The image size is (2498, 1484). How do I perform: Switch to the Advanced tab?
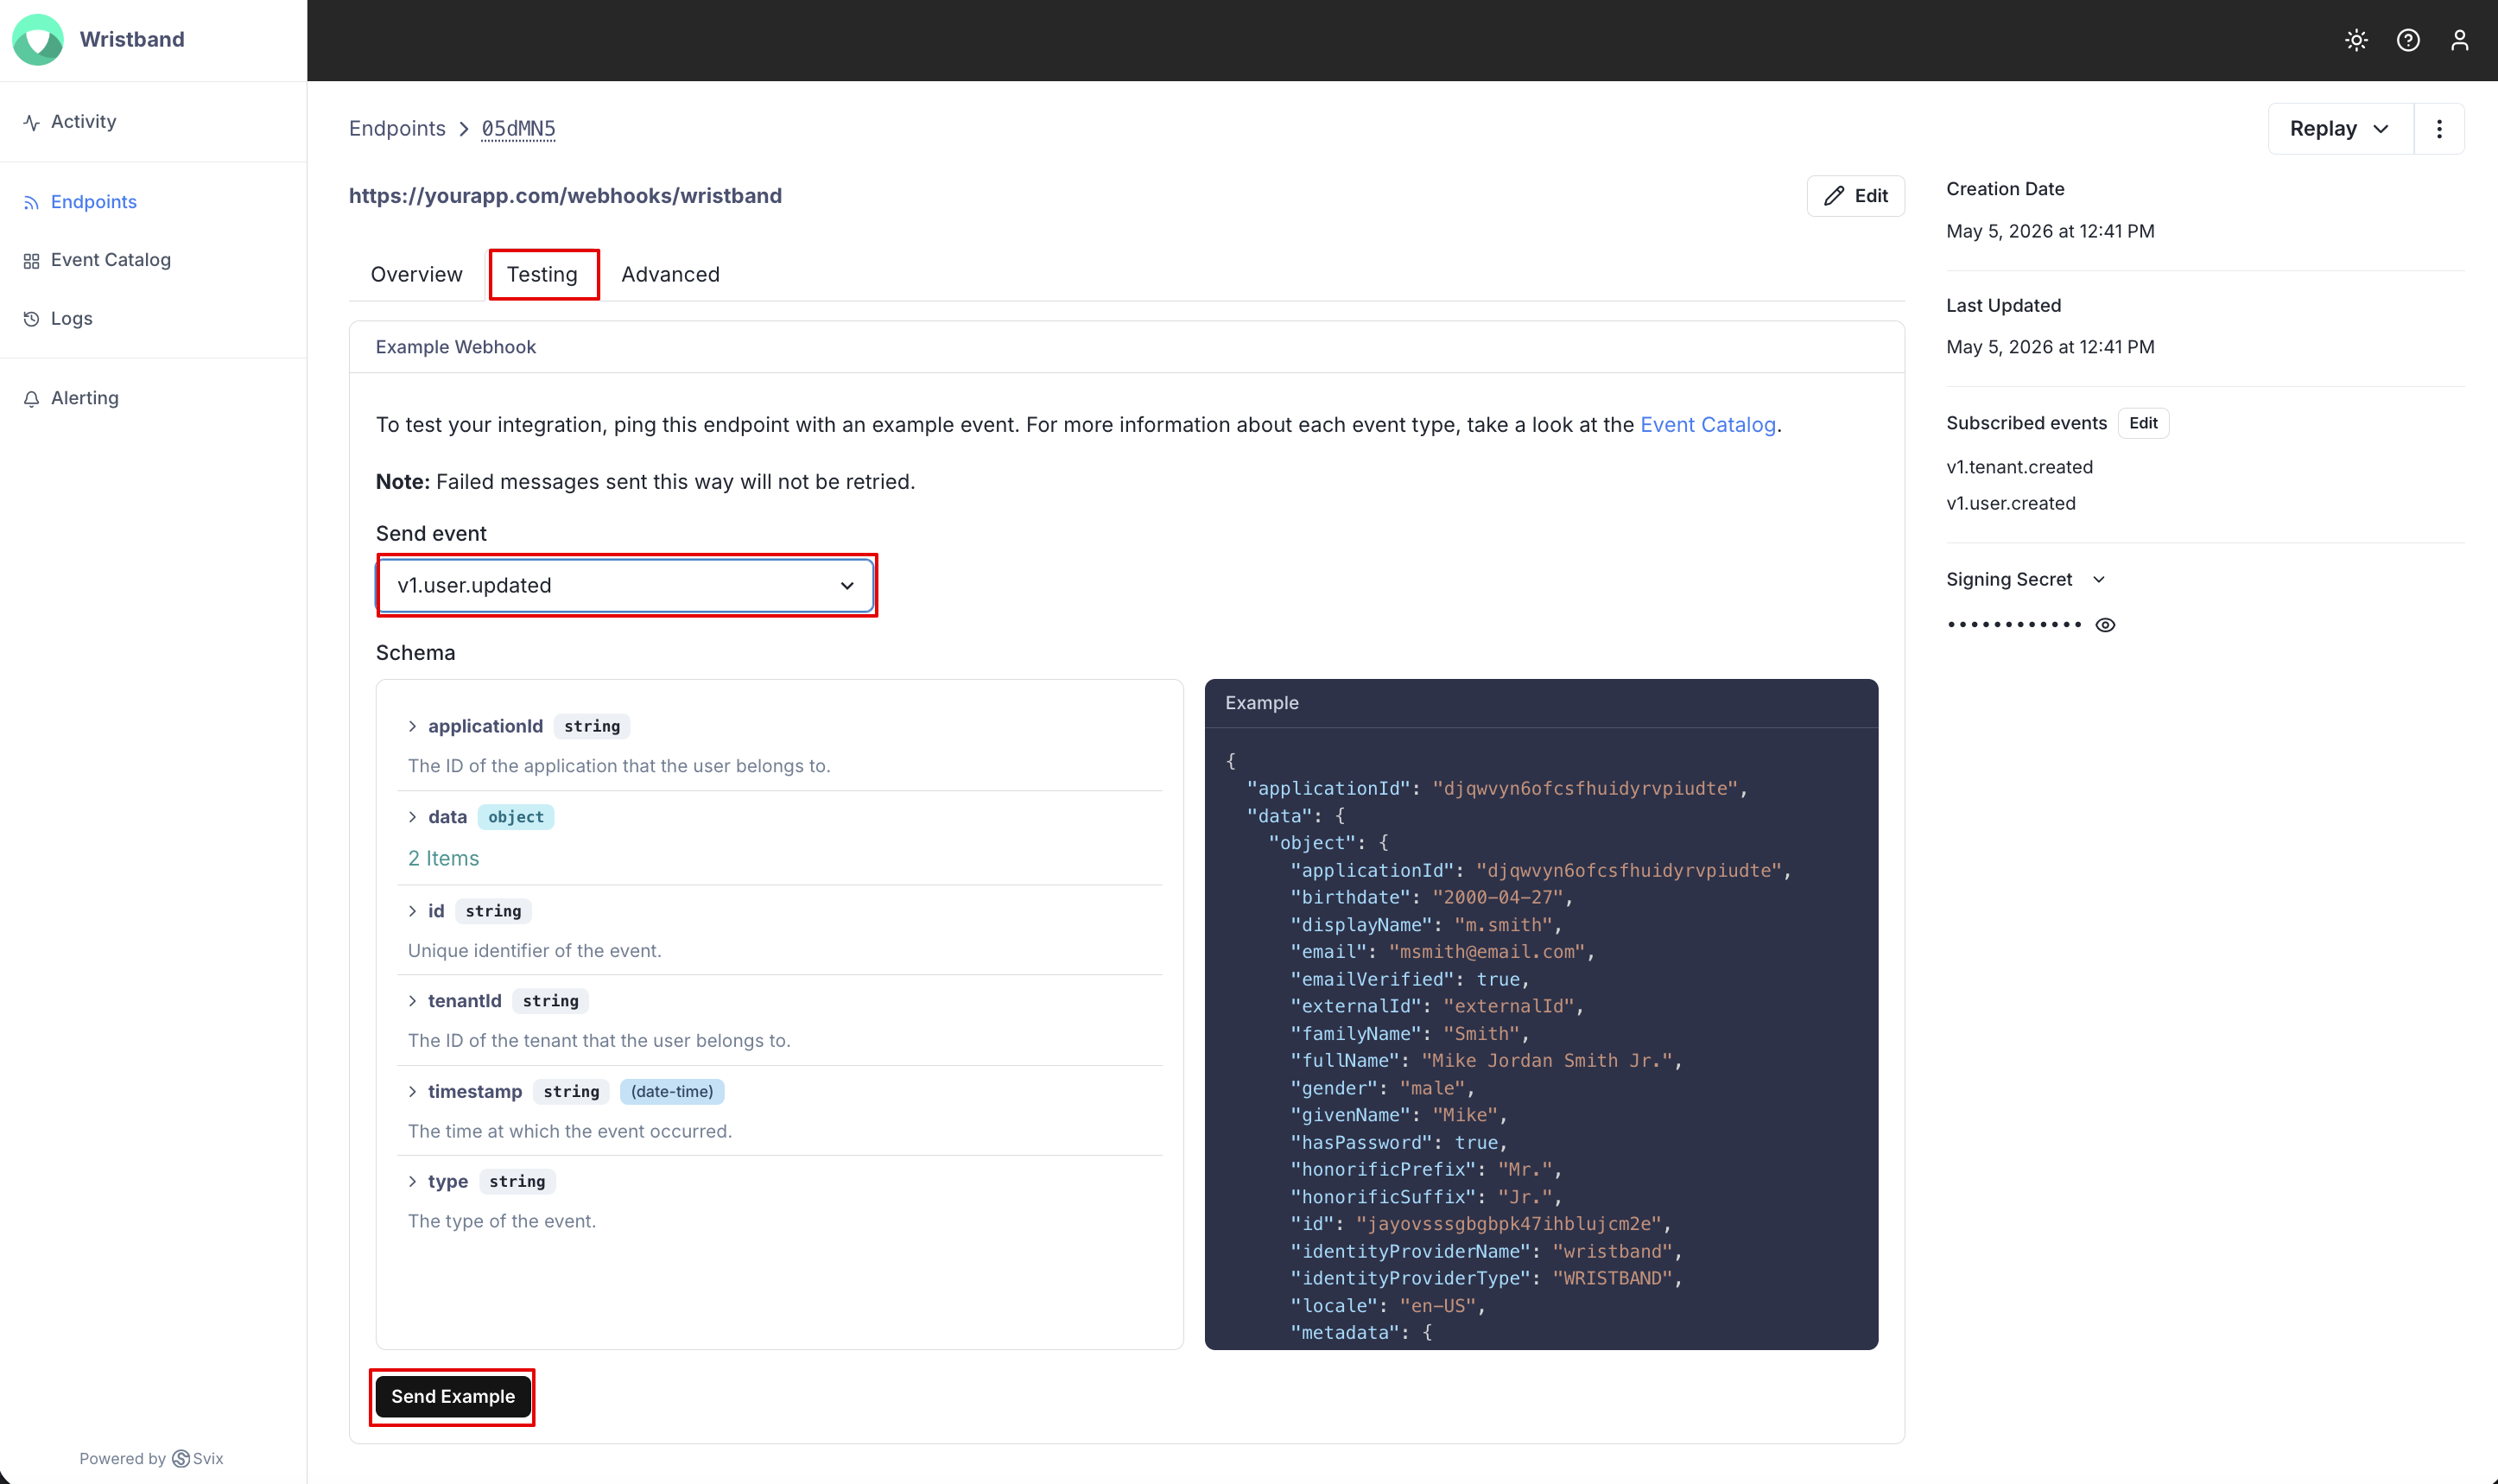(x=670, y=274)
